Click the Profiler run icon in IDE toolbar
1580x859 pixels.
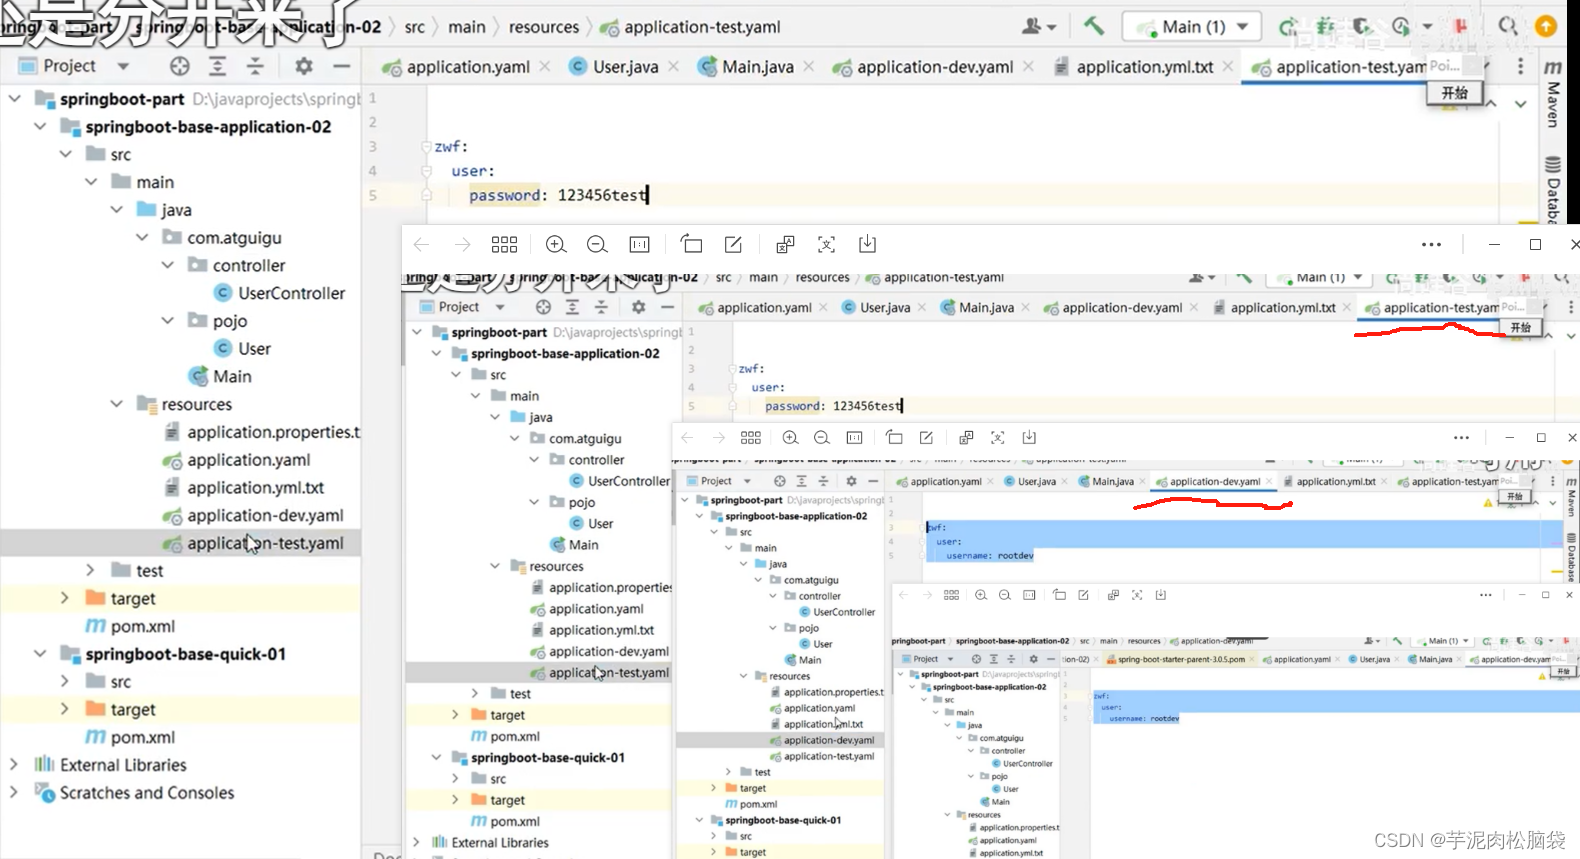pyautogui.click(x=1400, y=27)
